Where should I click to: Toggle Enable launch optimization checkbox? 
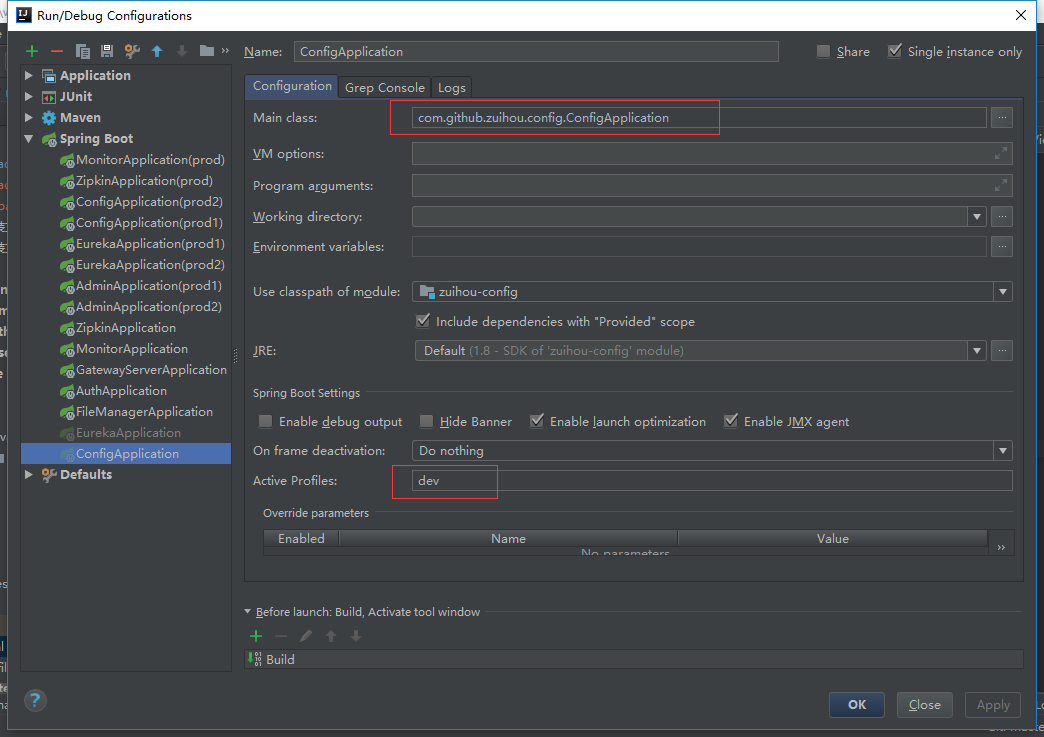(537, 421)
